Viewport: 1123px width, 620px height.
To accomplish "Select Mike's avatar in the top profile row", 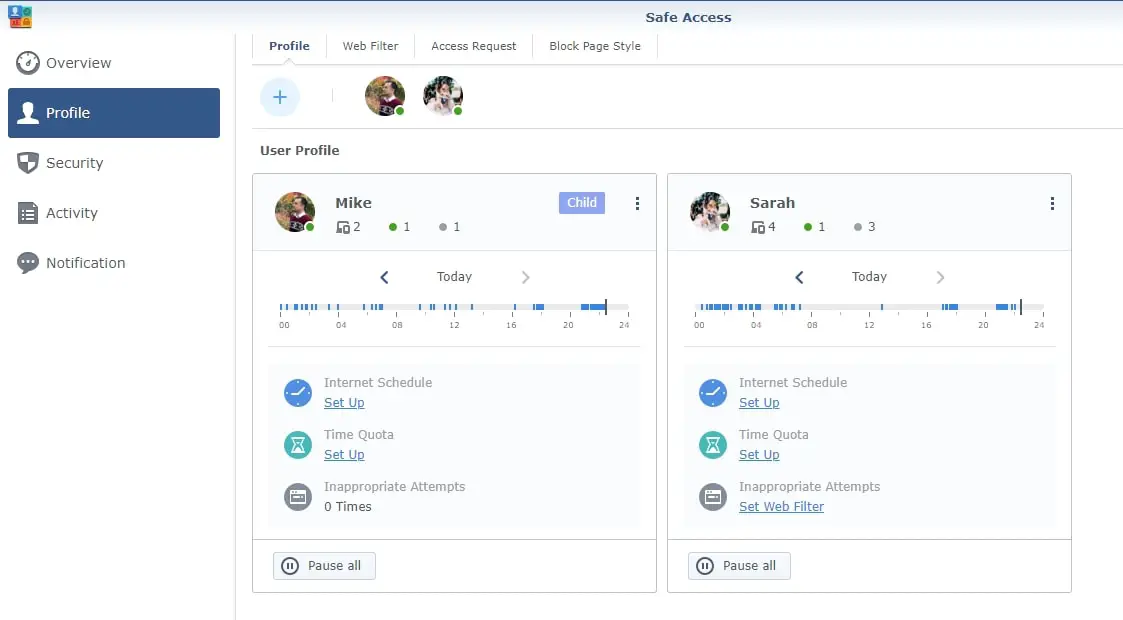I will coord(385,96).
